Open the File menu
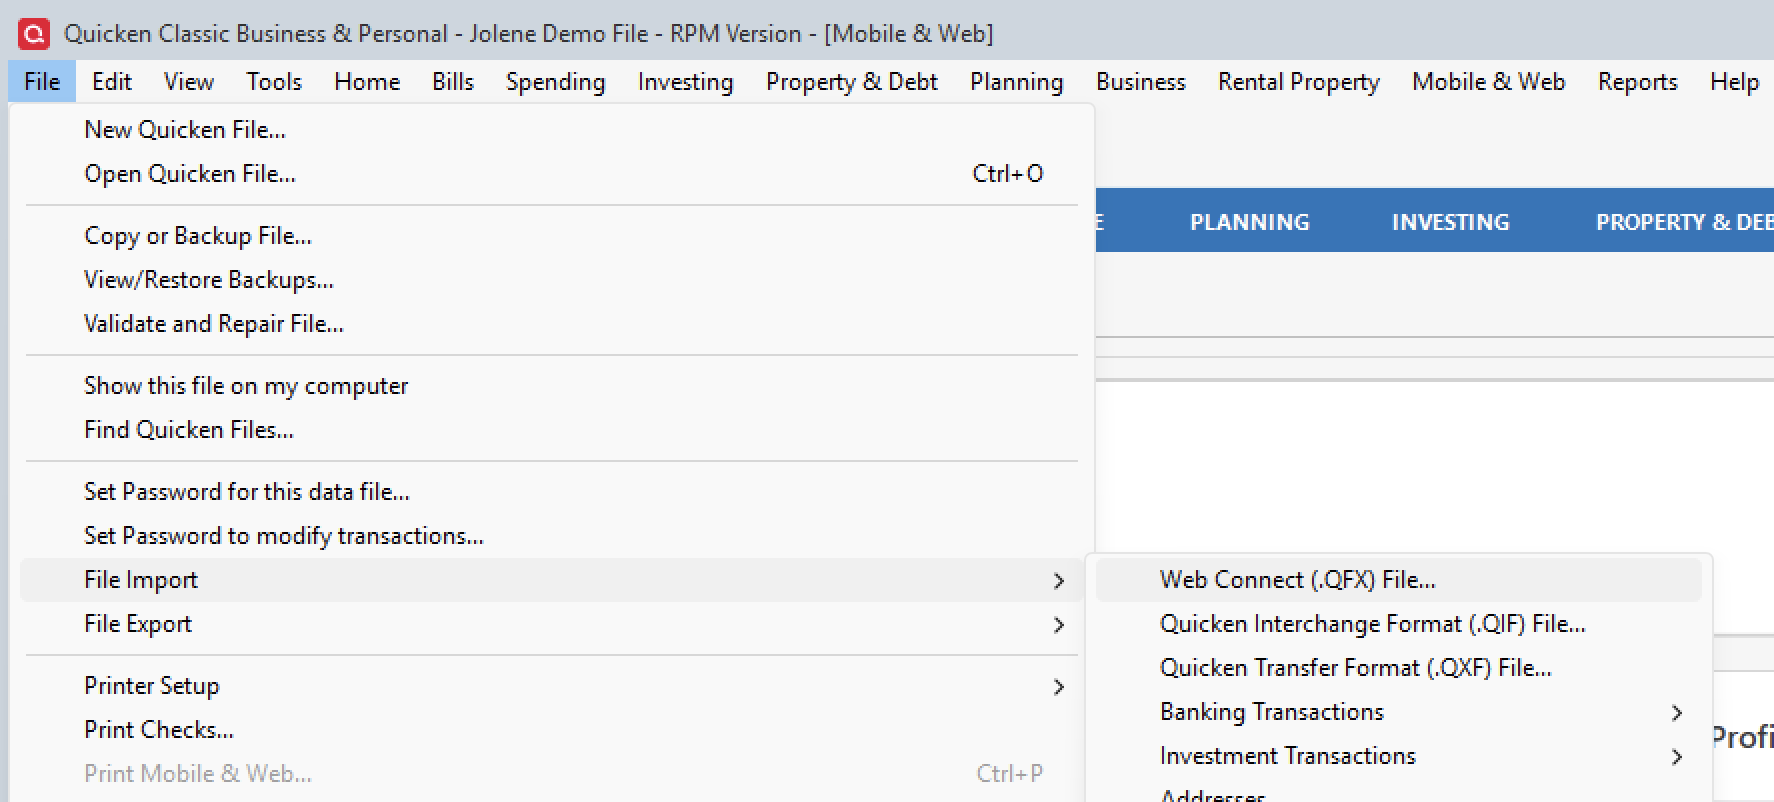The image size is (1774, 802). [x=42, y=82]
